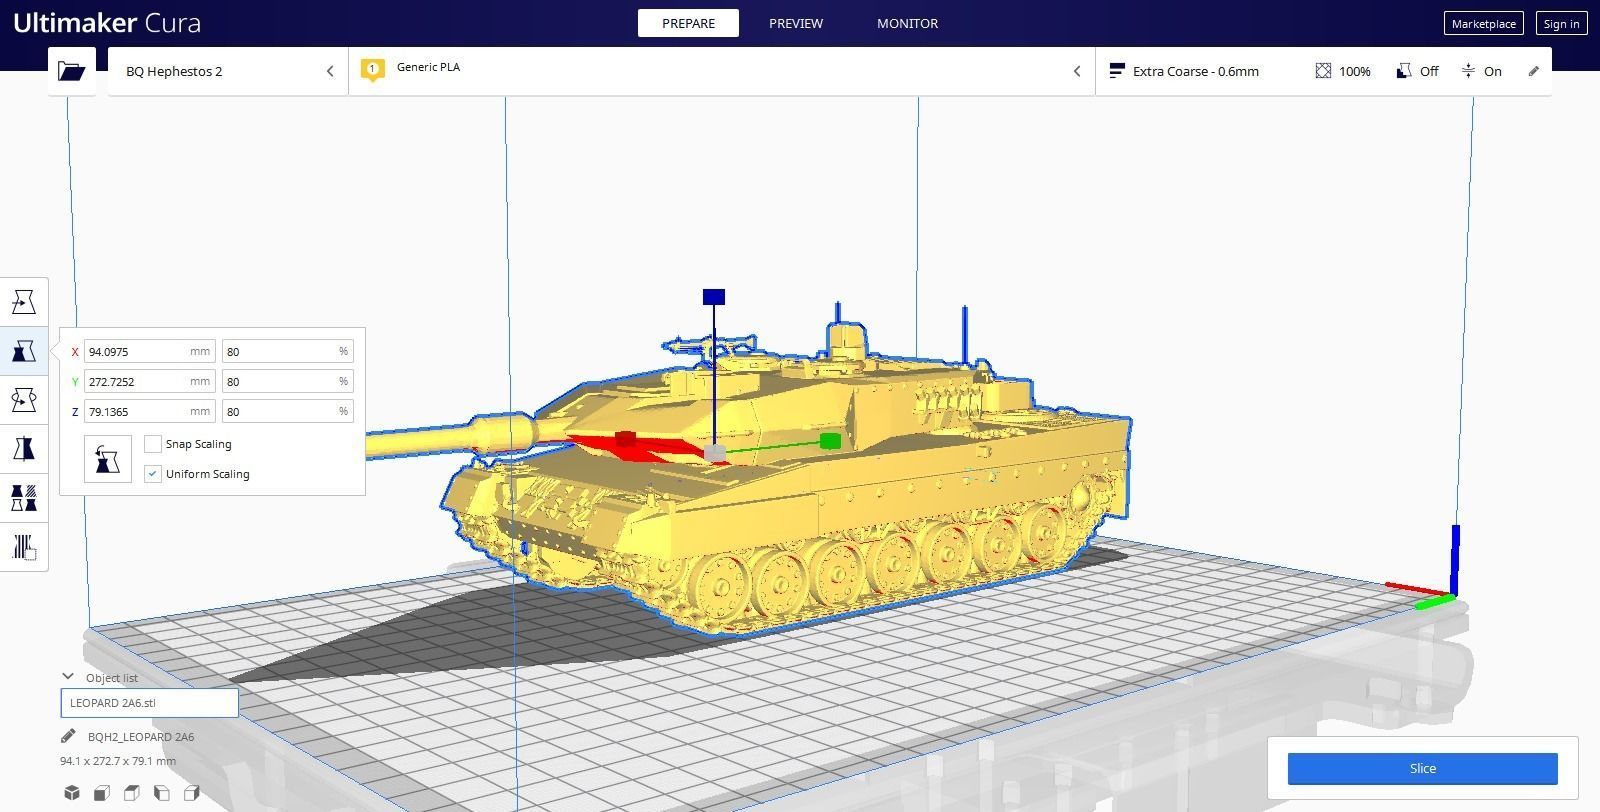Click the adhesion On icon
Viewport: 1600px width, 812px height.
point(1468,71)
